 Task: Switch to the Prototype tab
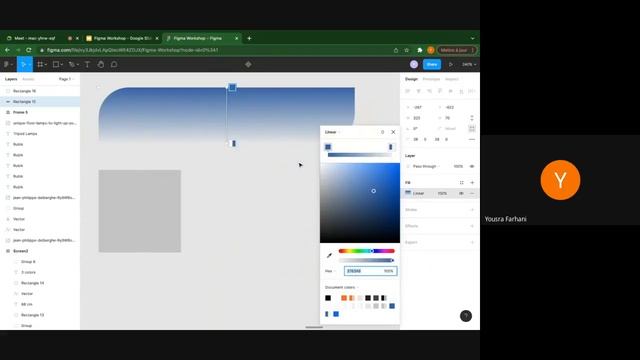click(x=431, y=79)
